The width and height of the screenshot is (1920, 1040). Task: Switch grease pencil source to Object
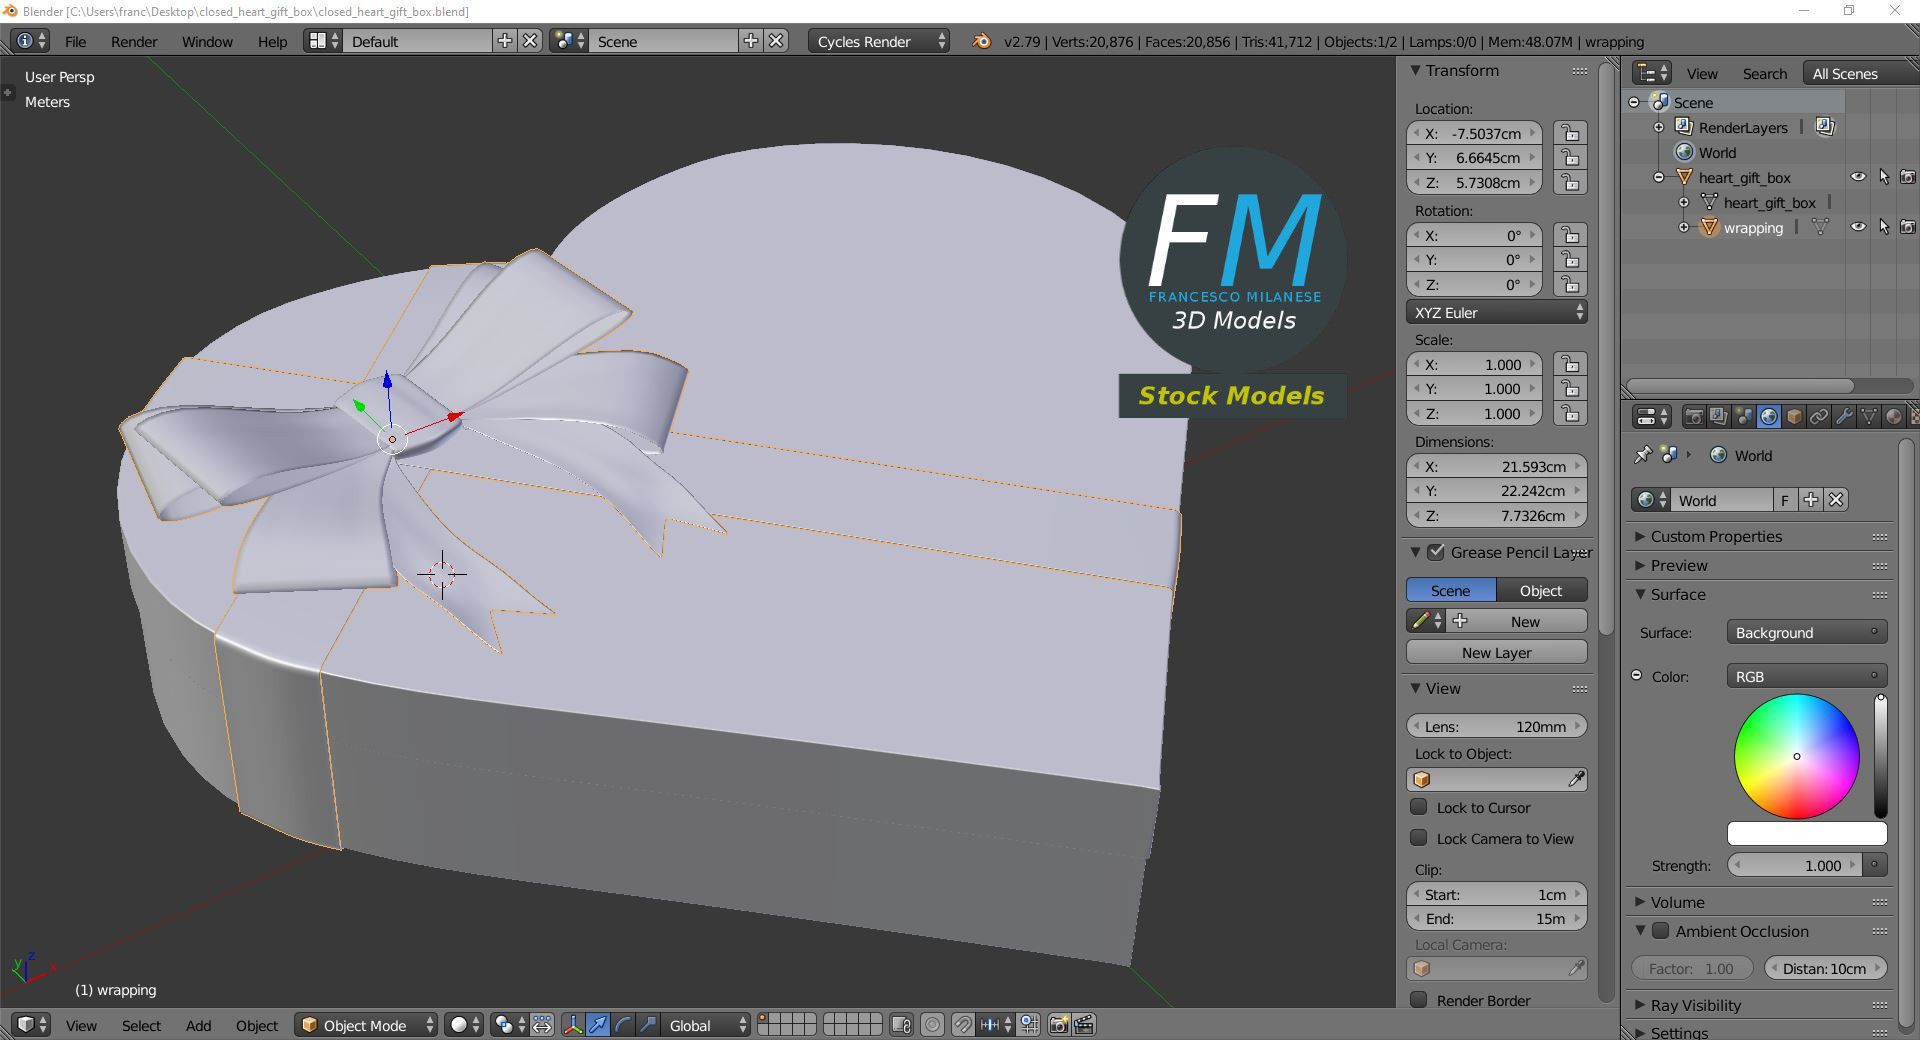click(1541, 591)
